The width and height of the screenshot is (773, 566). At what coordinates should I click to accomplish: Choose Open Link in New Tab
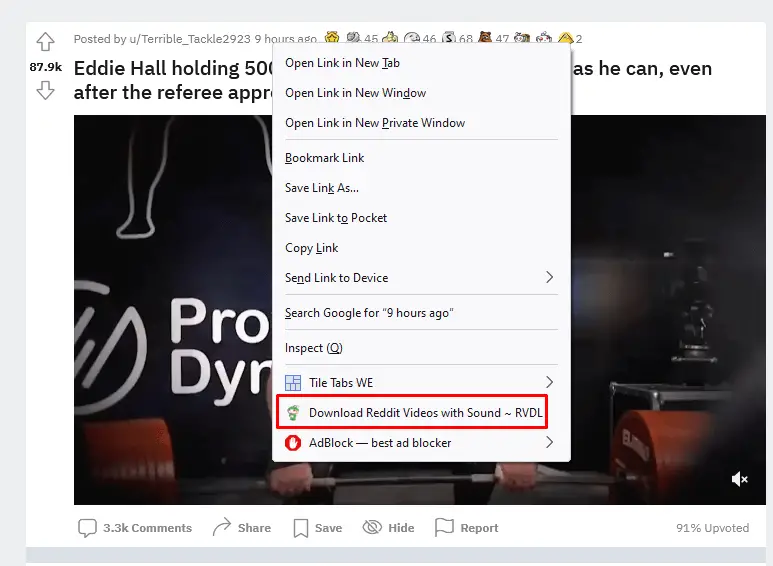click(x=422, y=63)
